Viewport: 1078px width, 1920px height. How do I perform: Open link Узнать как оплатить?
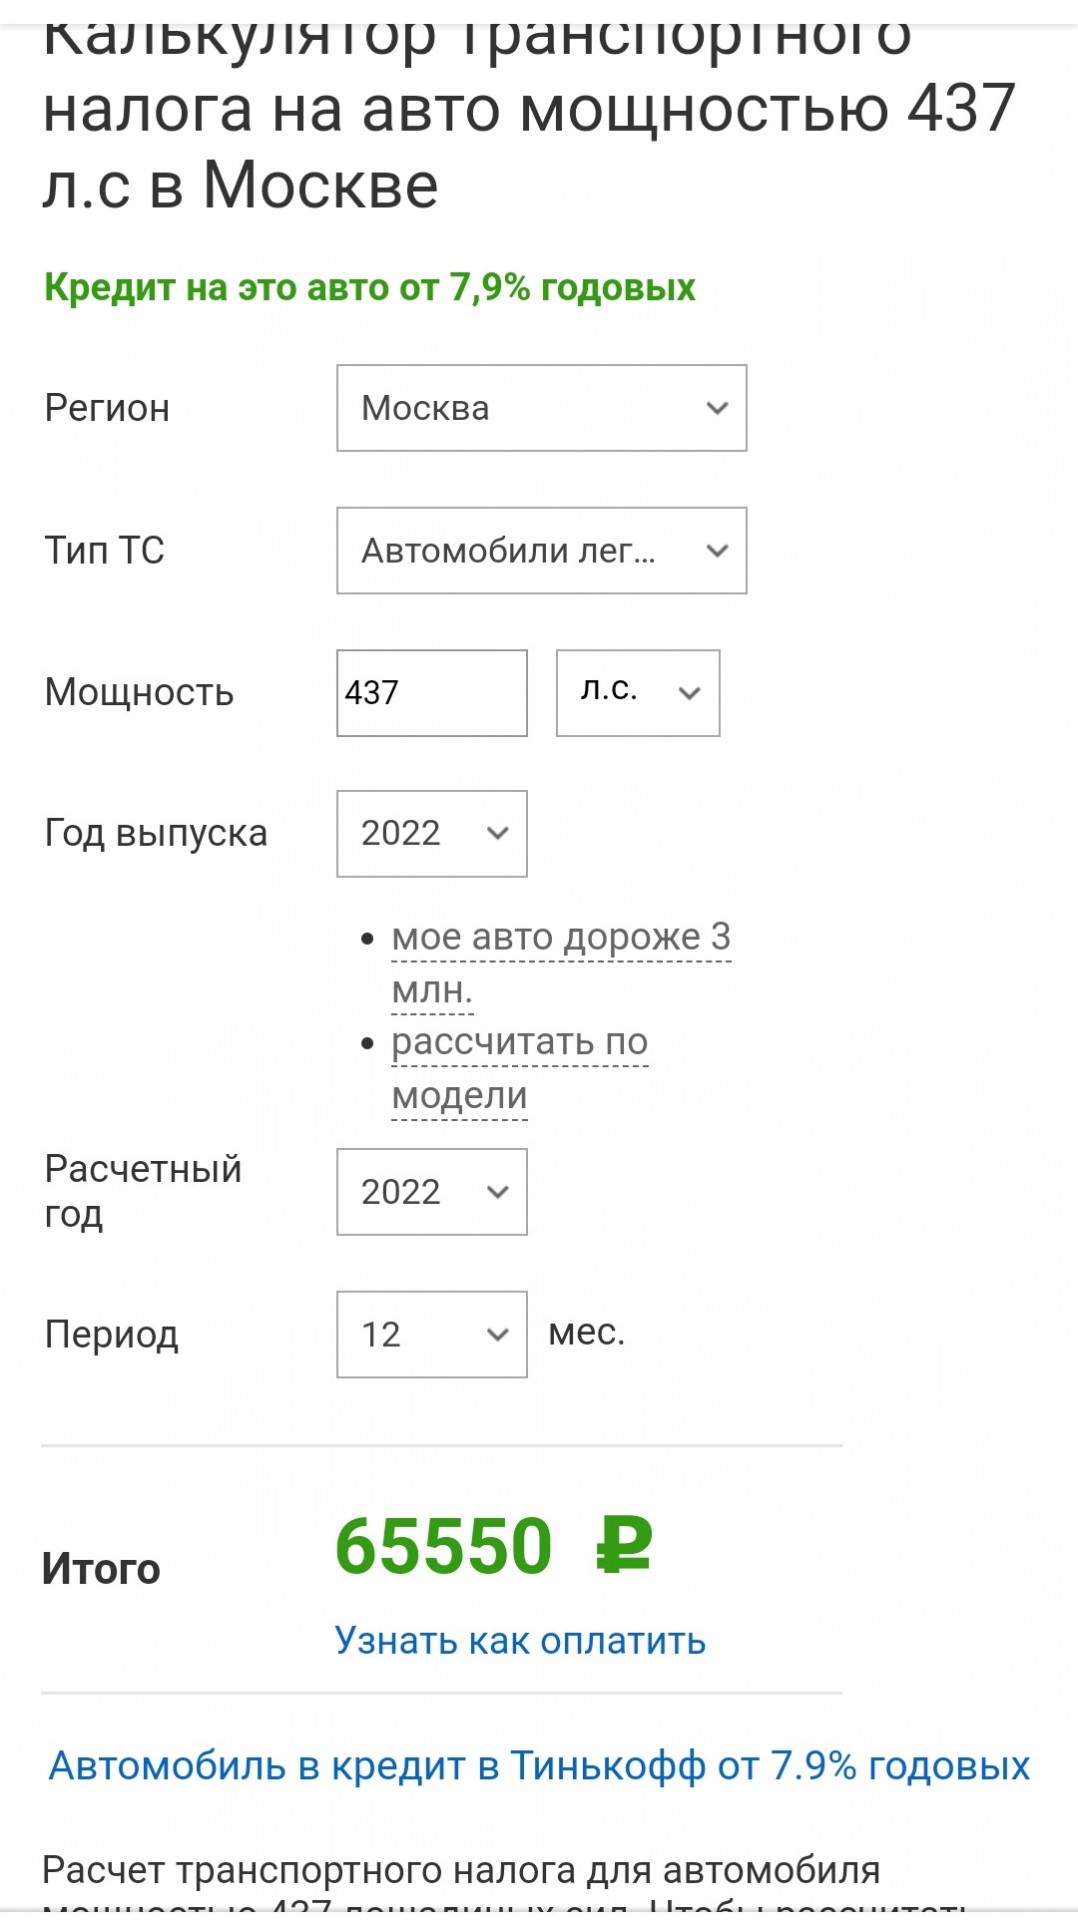point(520,1640)
